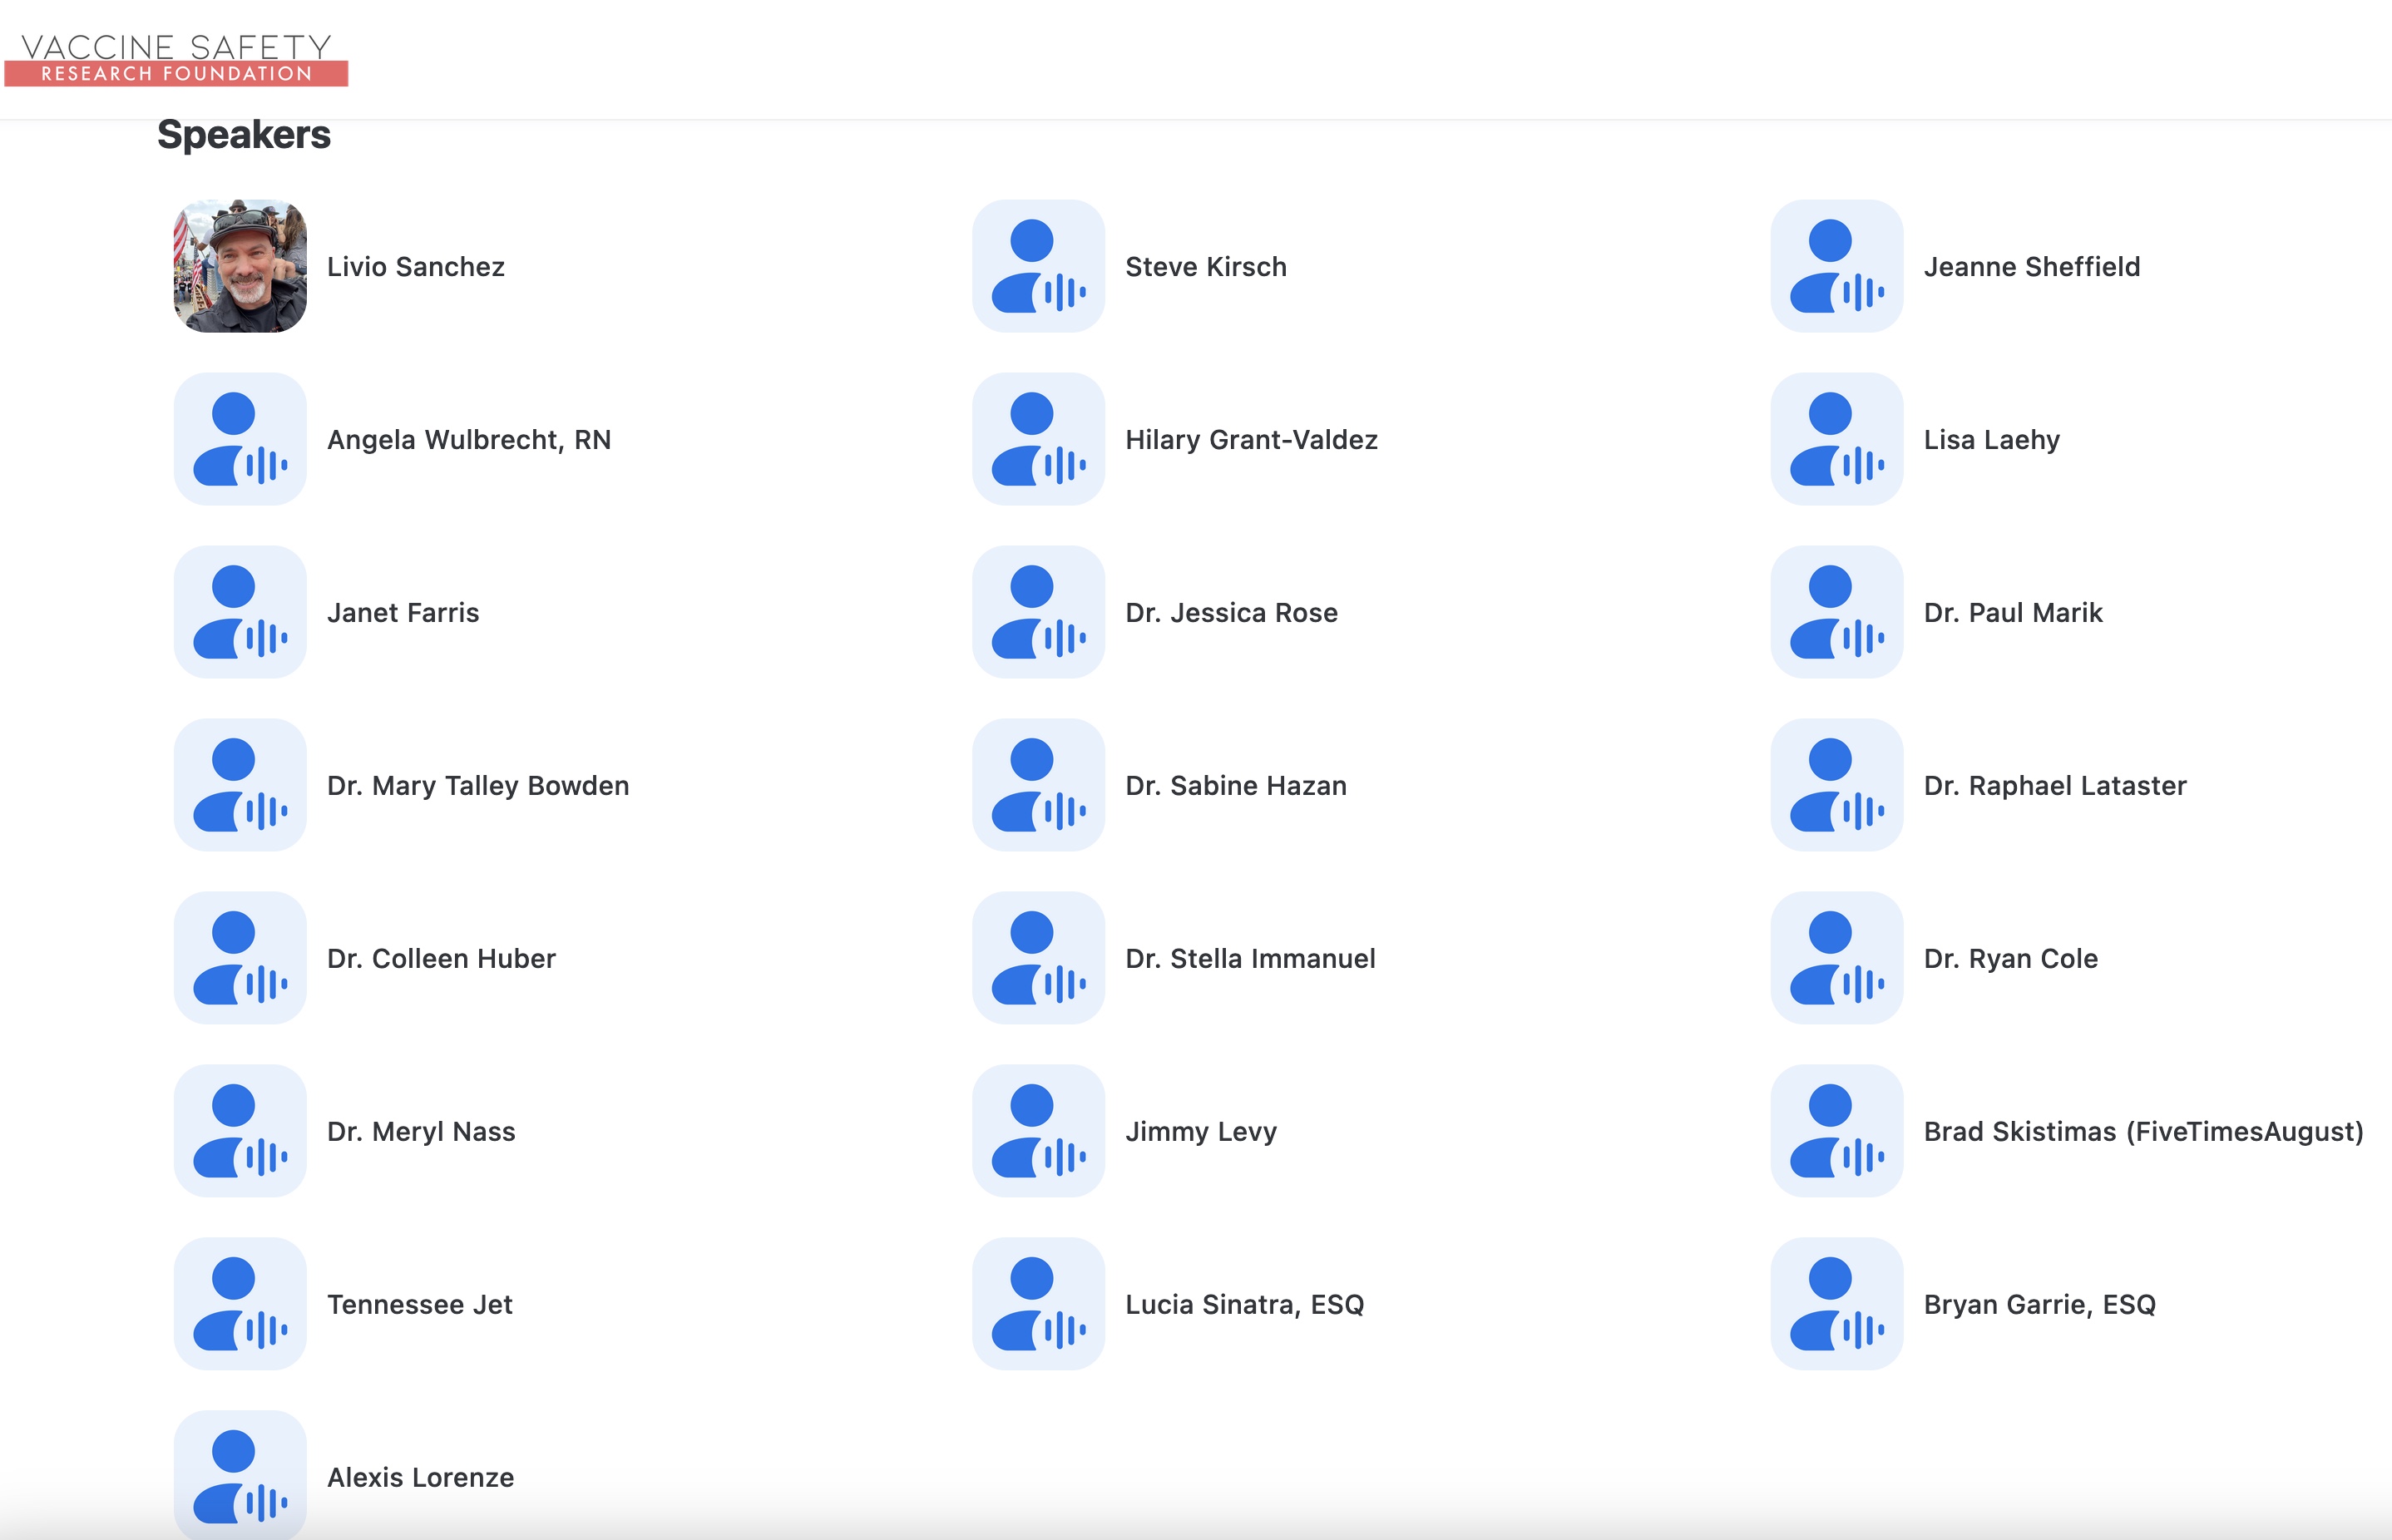The image size is (2392, 1540).
Task: Open the Tennessee Jet speaker name
Action: pos(419,1305)
